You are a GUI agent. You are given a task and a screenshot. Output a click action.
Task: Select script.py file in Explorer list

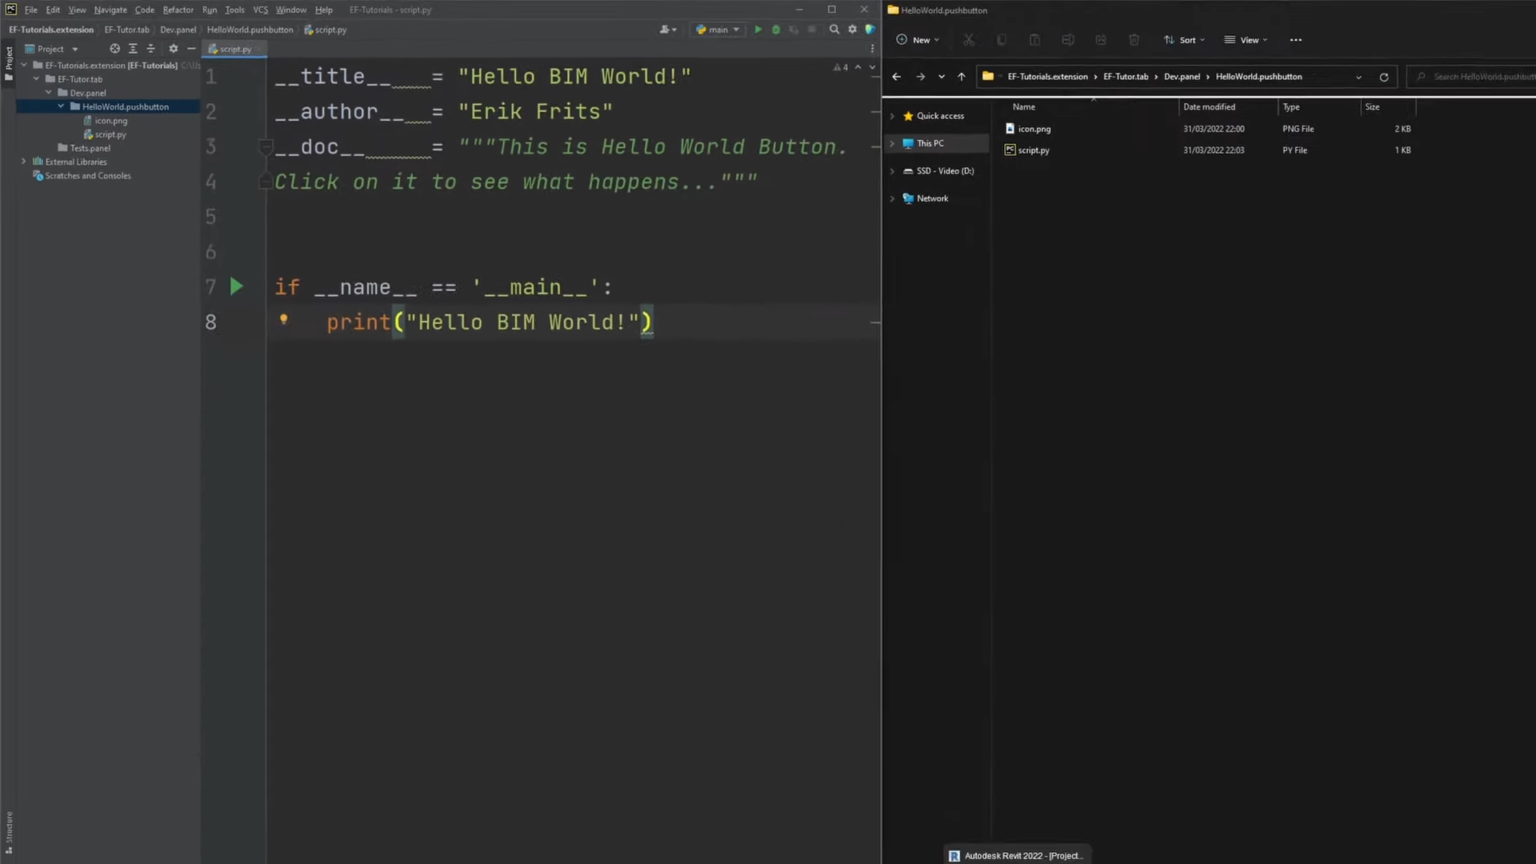coord(1033,150)
